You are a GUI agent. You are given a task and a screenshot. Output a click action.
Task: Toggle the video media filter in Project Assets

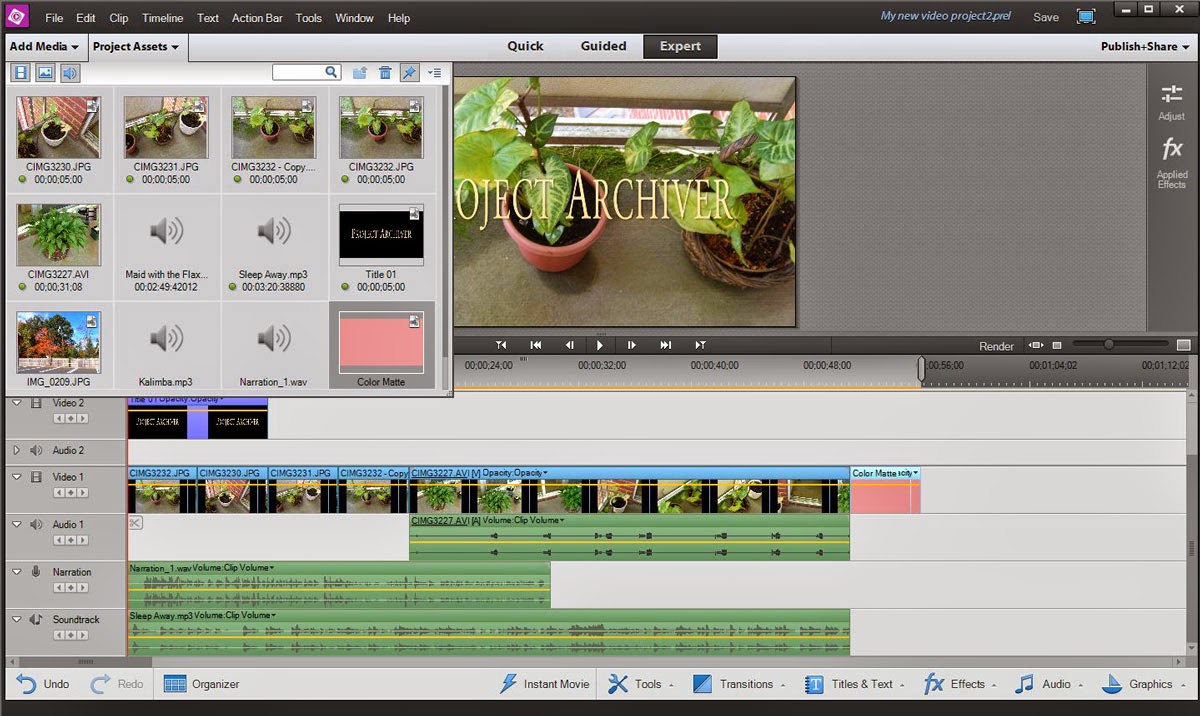19,72
